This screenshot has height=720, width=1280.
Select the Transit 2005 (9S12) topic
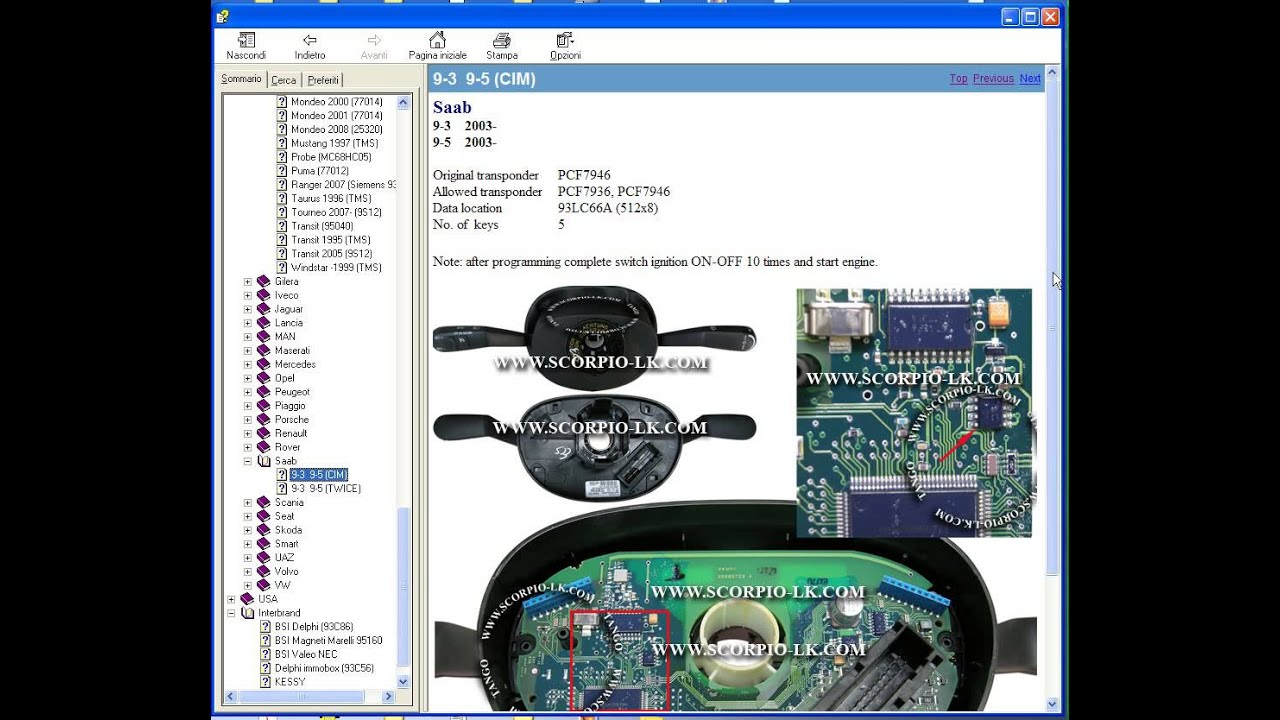331,254
